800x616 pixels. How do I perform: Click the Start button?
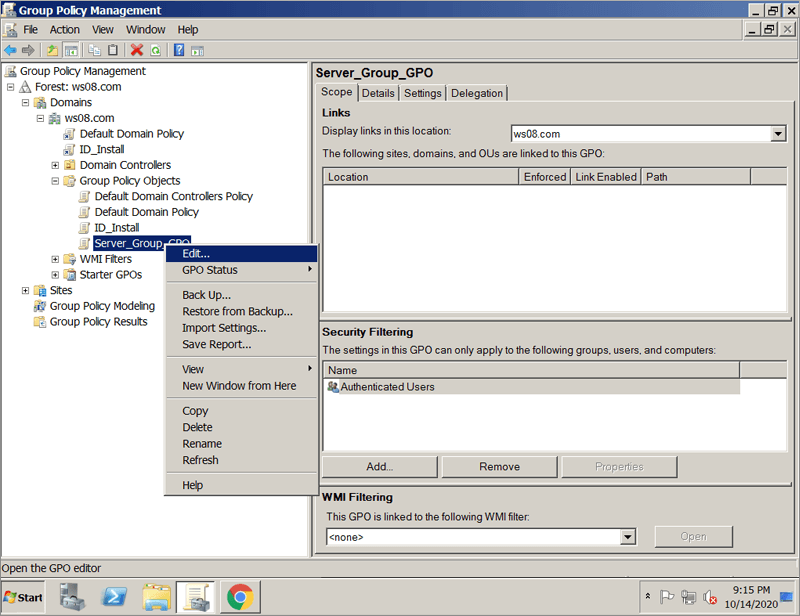(x=23, y=597)
